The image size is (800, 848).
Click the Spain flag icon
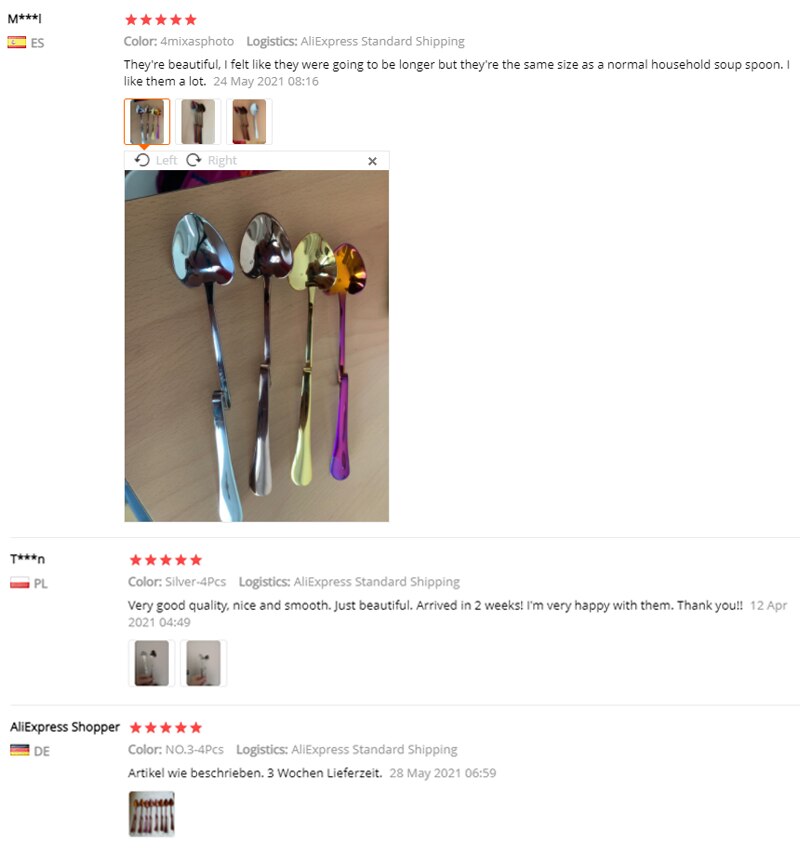(17, 42)
